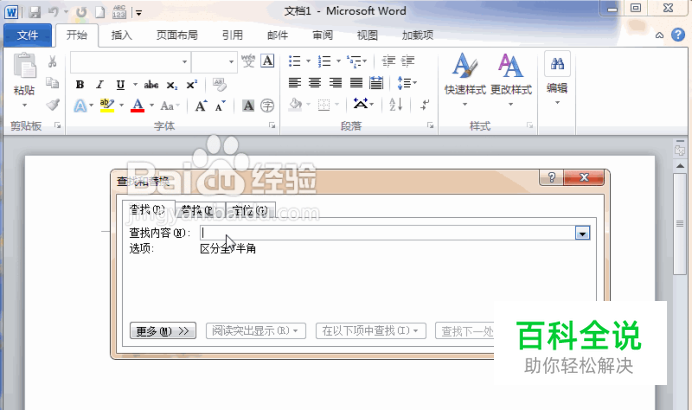Open the font dialog launcher
Viewport: 692px width, 410px height.
[272, 126]
